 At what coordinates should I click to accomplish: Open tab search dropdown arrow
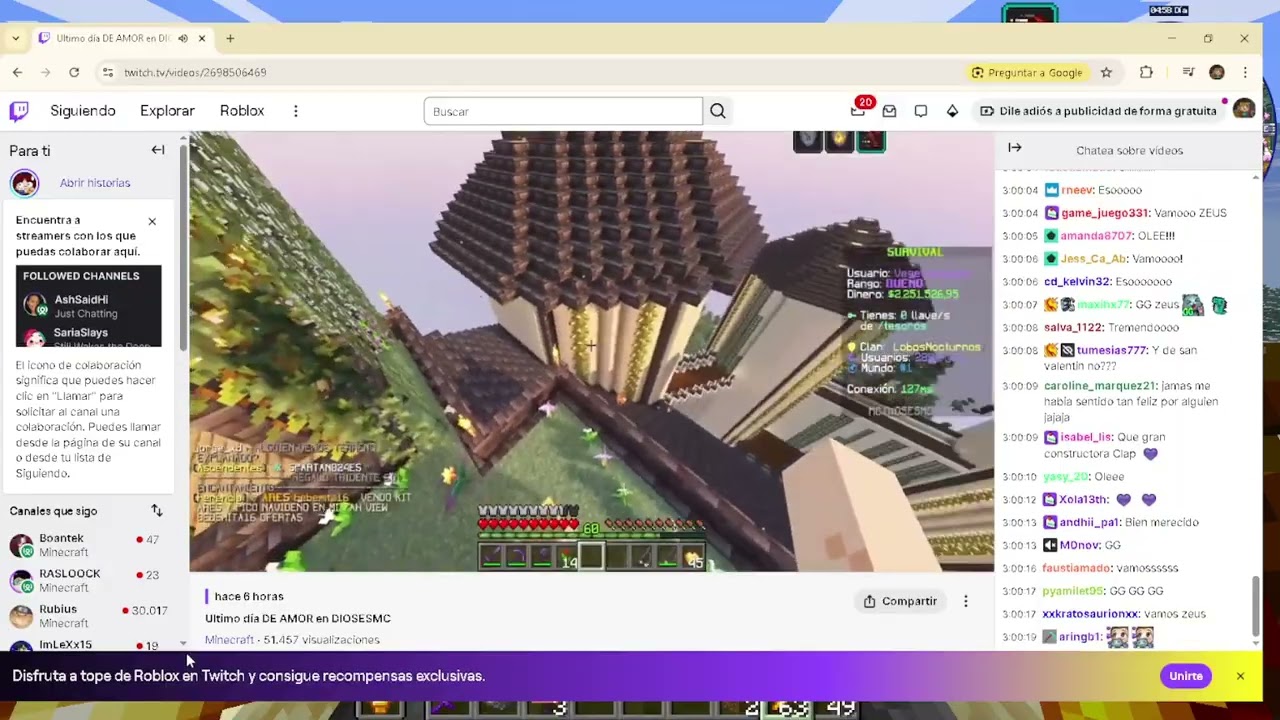(15, 38)
